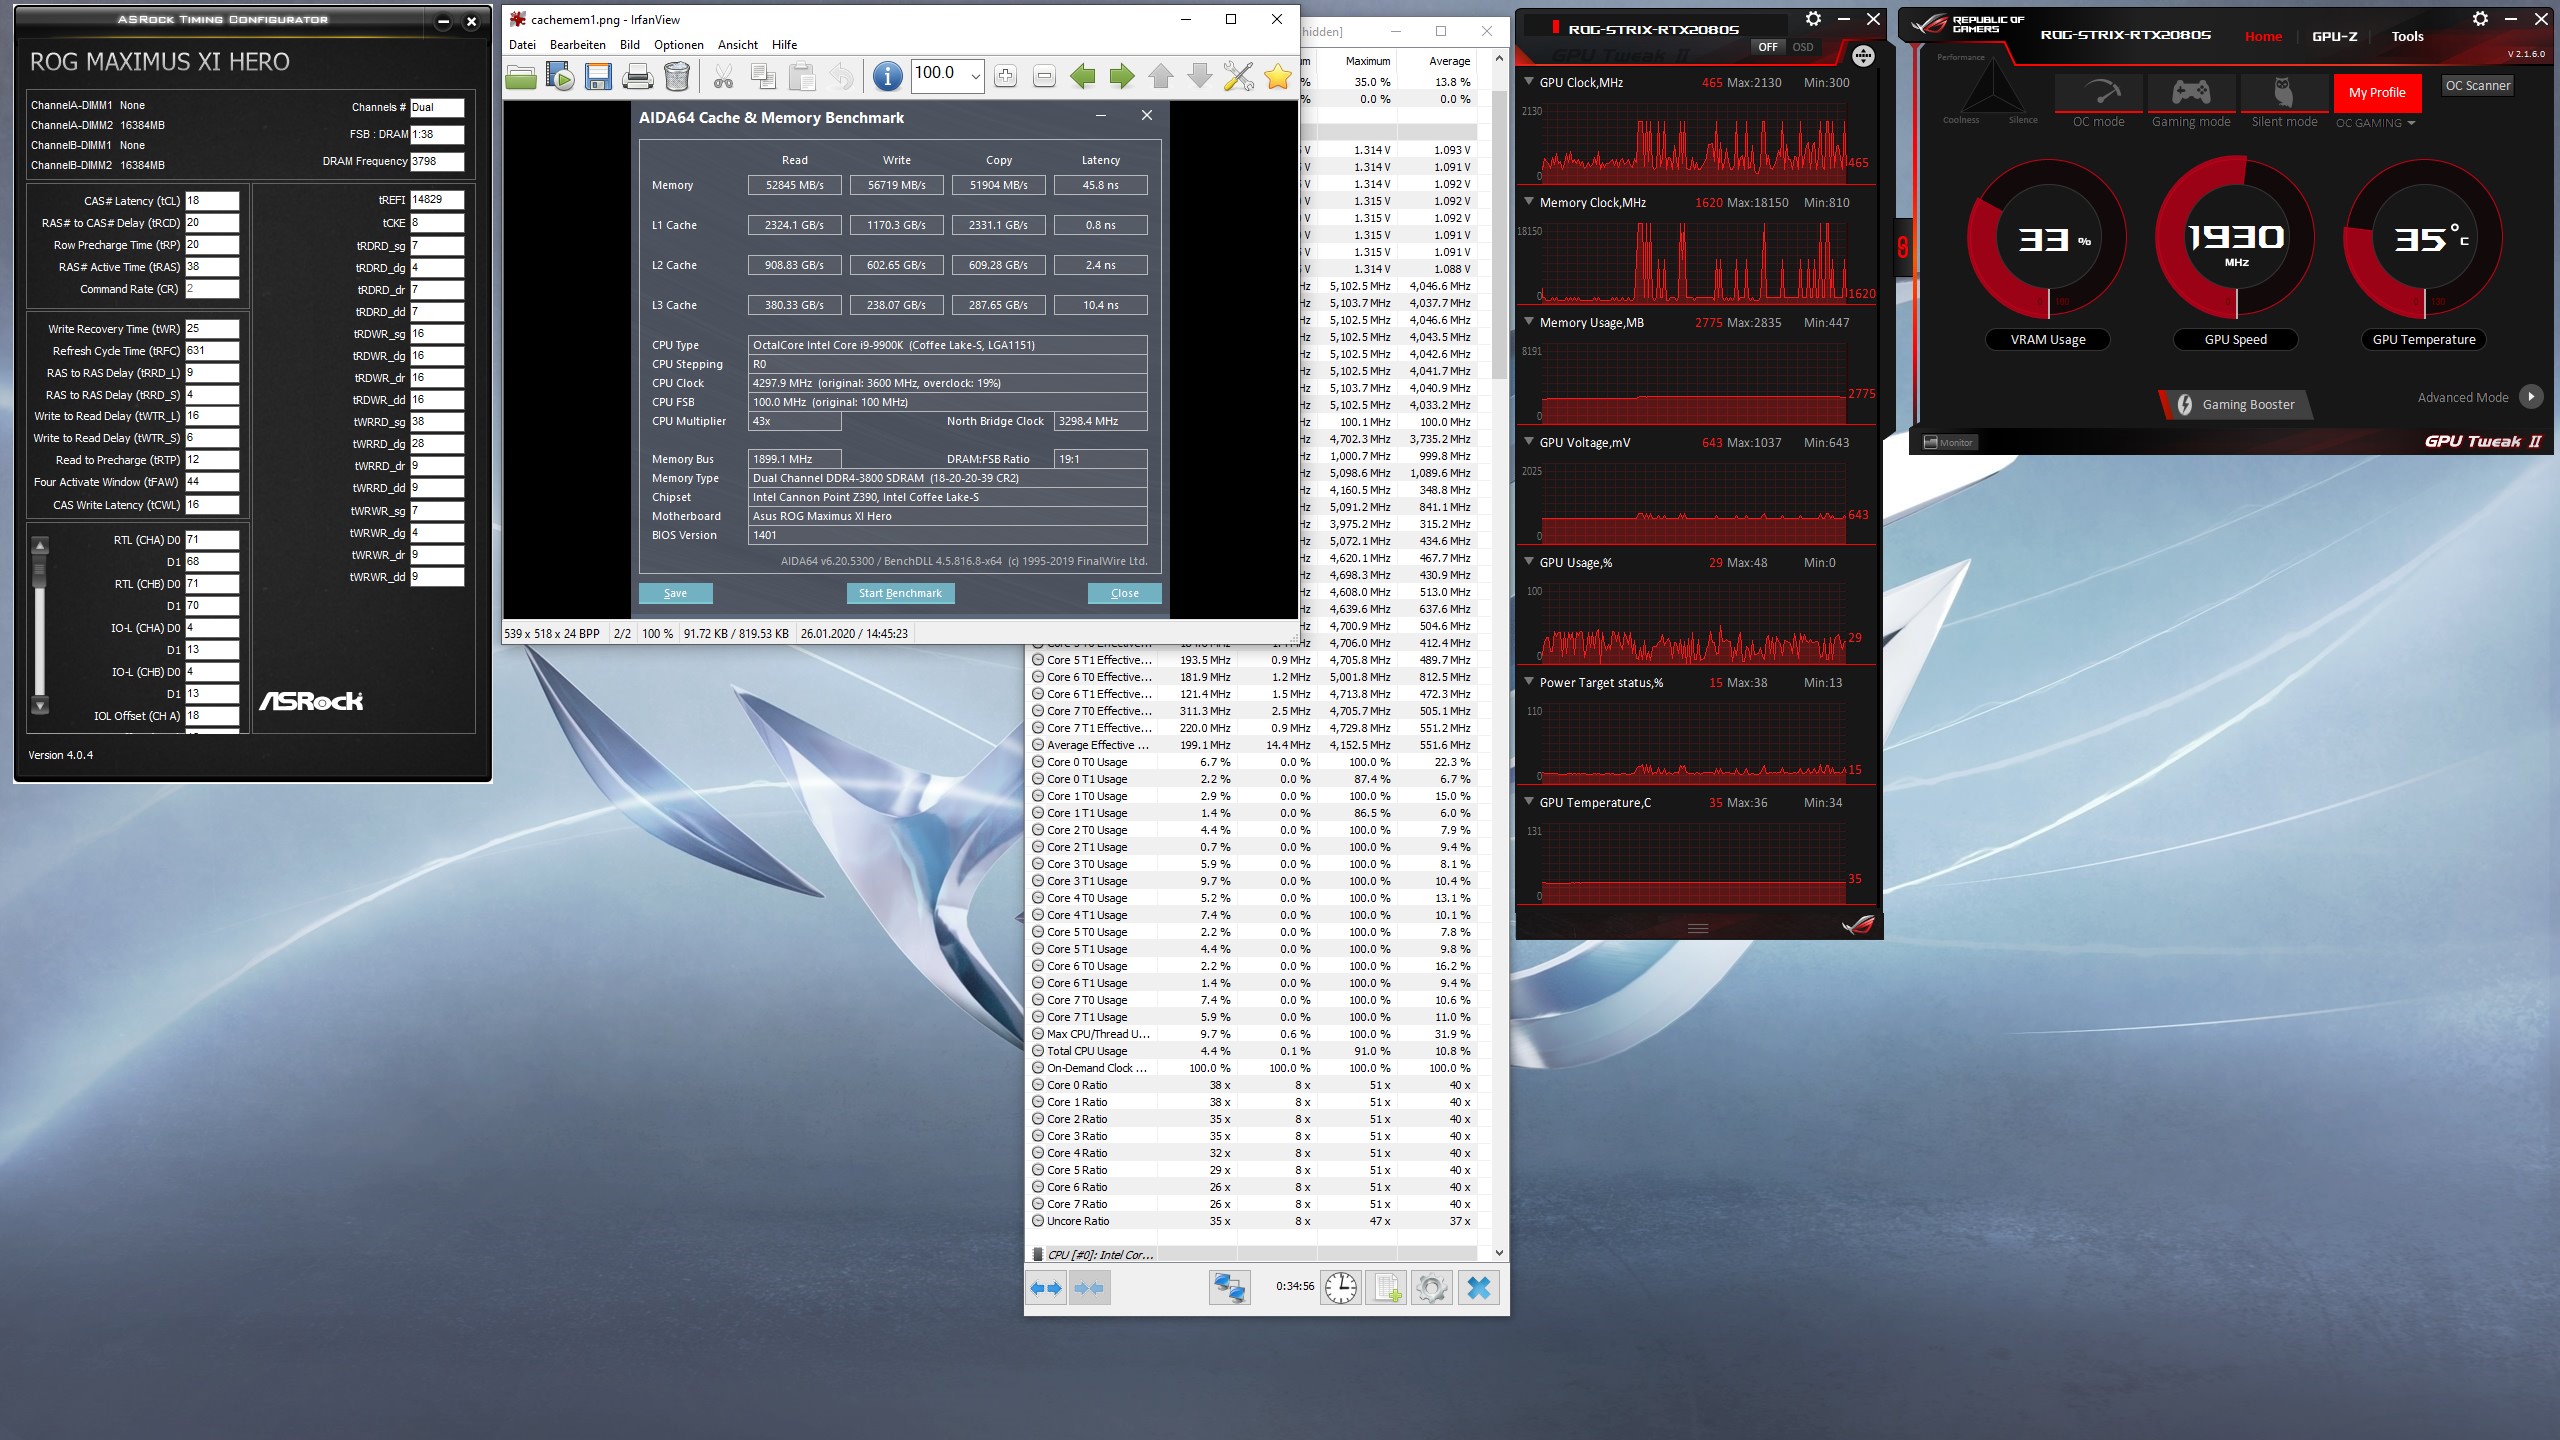Screen dimensions: 2560x1440
Task: Click the HWiNFO logging sheet icon
Action: (x=1387, y=1288)
